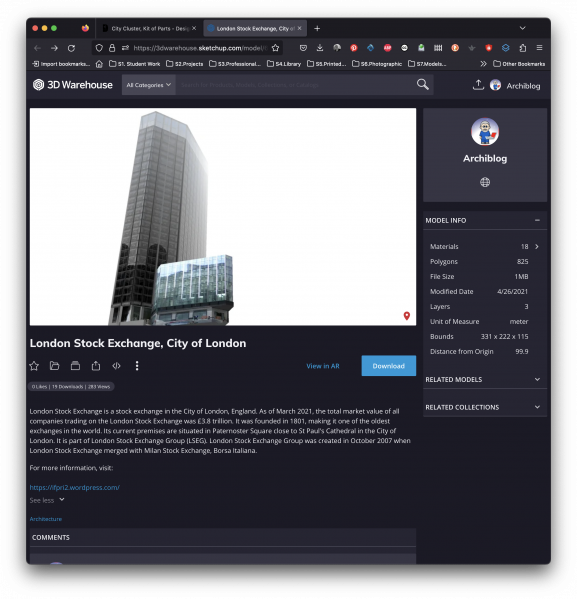Add model to folder icon
Viewport: 577px width, 599px height.
point(55,366)
